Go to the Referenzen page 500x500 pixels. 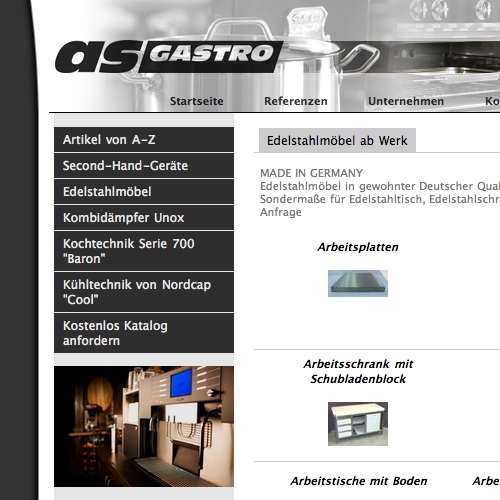click(x=296, y=101)
